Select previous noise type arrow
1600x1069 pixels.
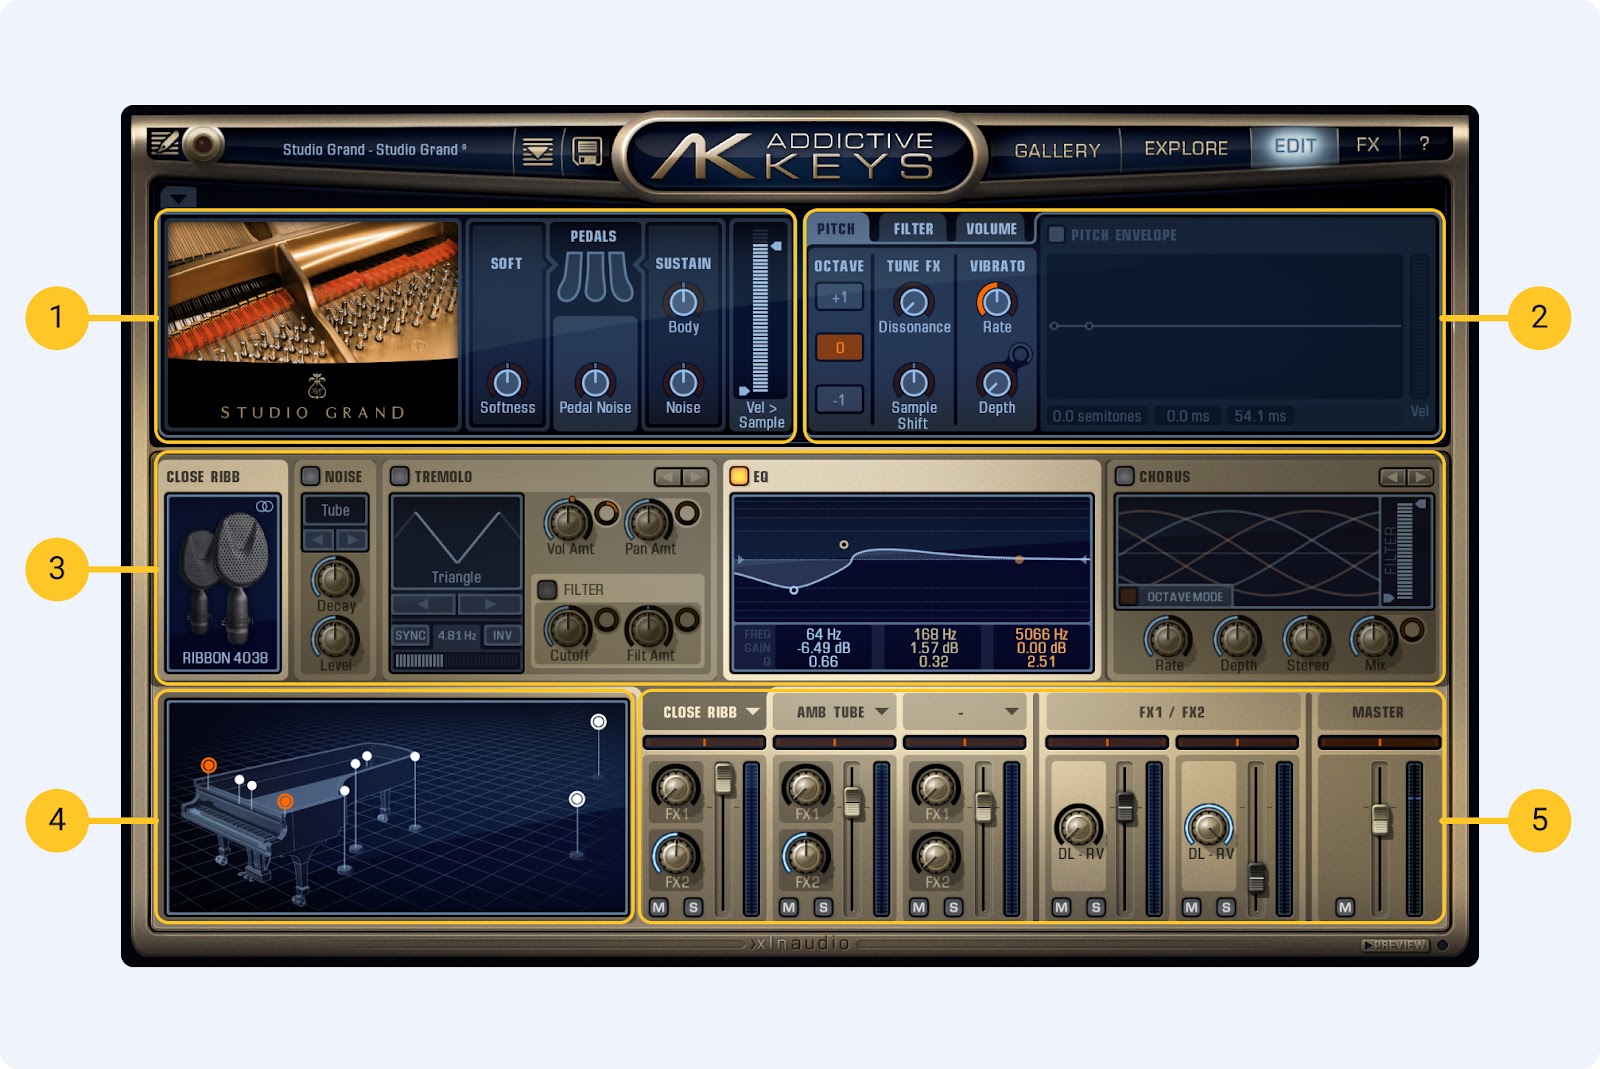[x=319, y=540]
